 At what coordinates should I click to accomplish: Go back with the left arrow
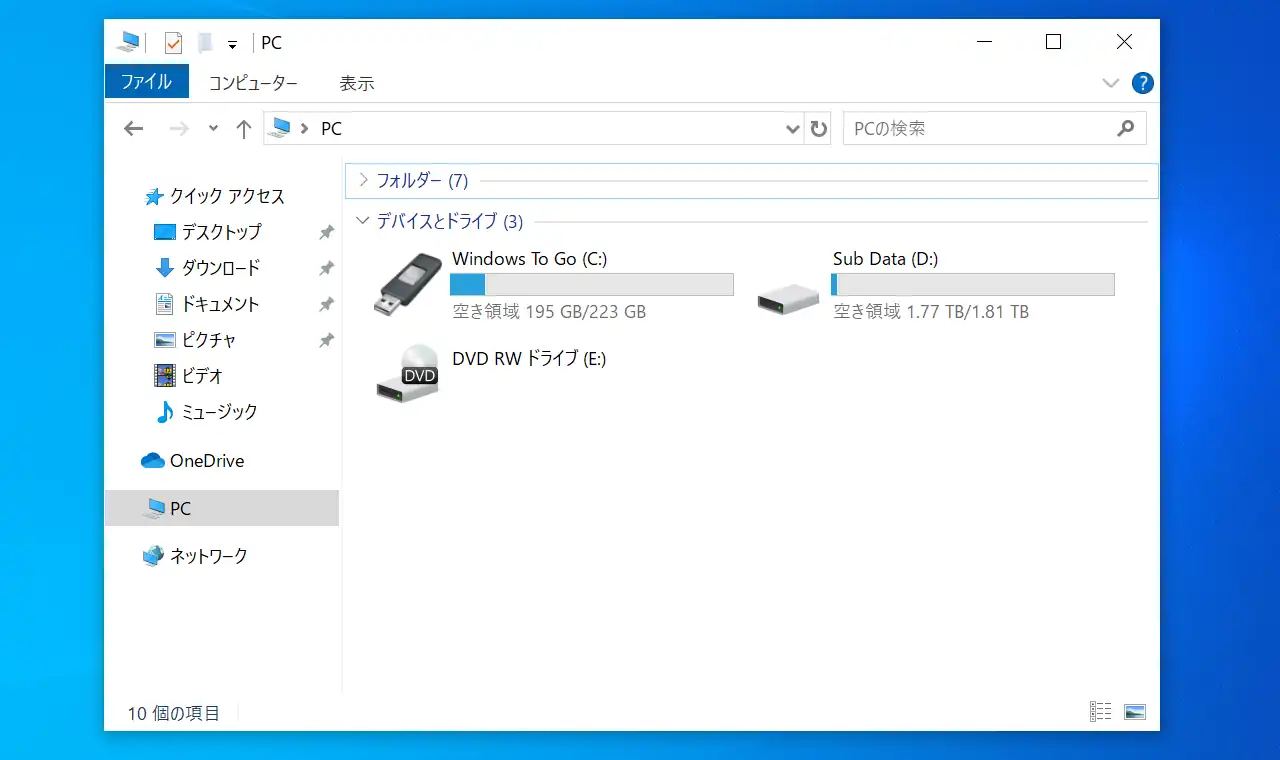pyautogui.click(x=133, y=128)
